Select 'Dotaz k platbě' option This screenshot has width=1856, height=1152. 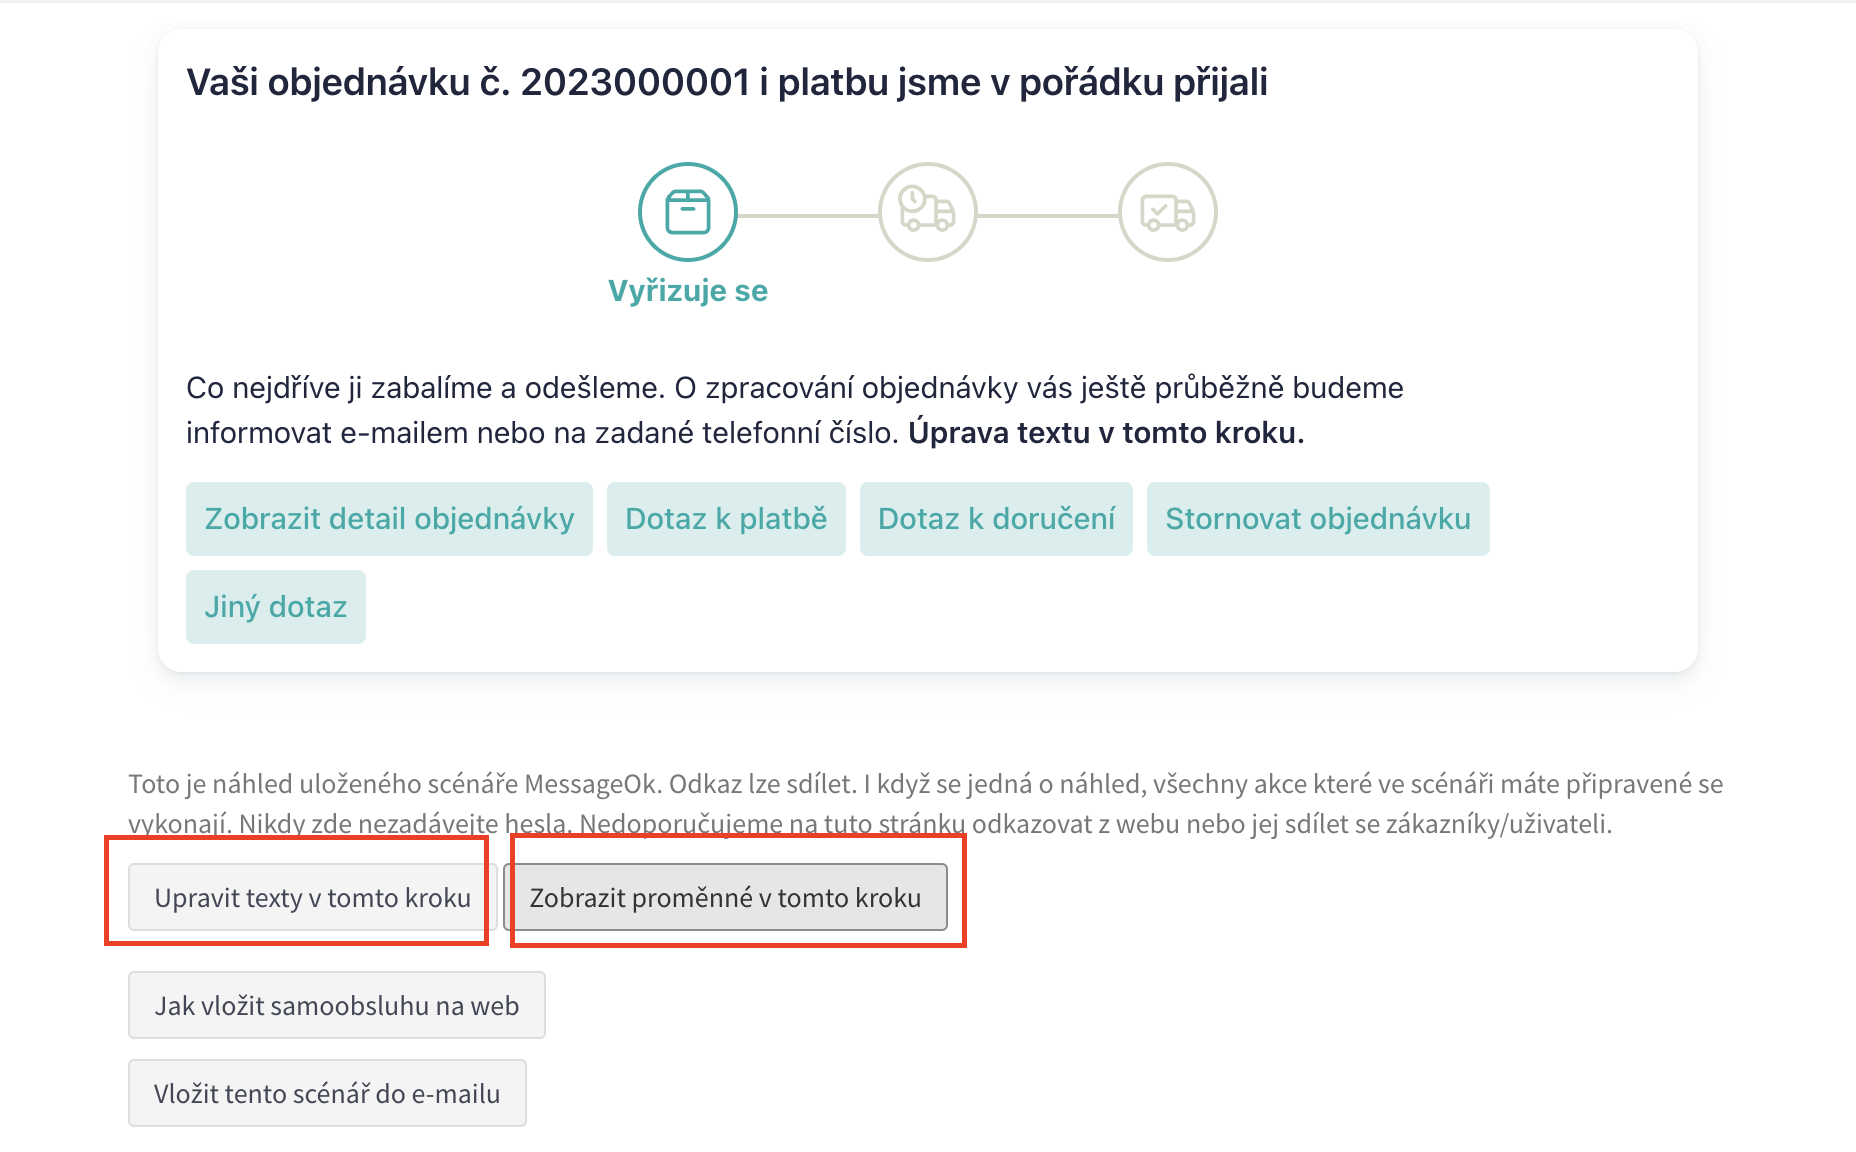(x=726, y=519)
